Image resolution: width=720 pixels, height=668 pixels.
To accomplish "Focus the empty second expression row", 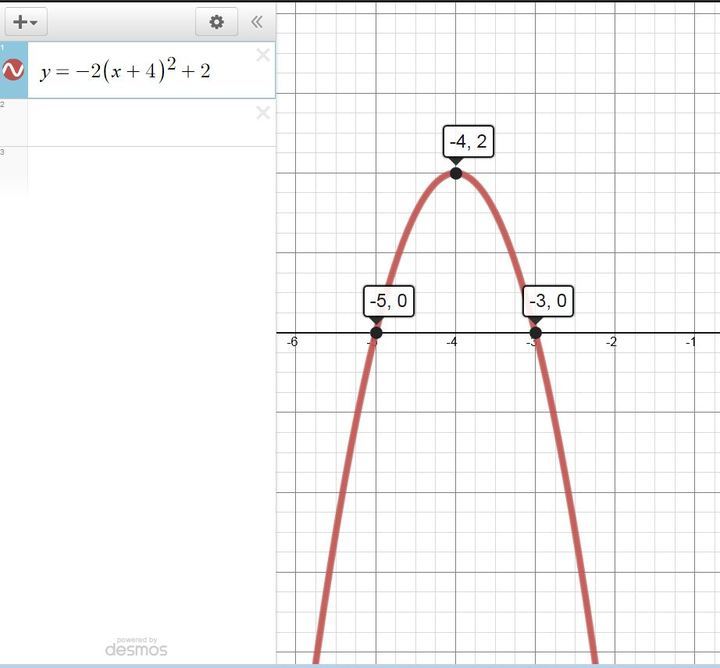I will pyautogui.click(x=140, y=123).
